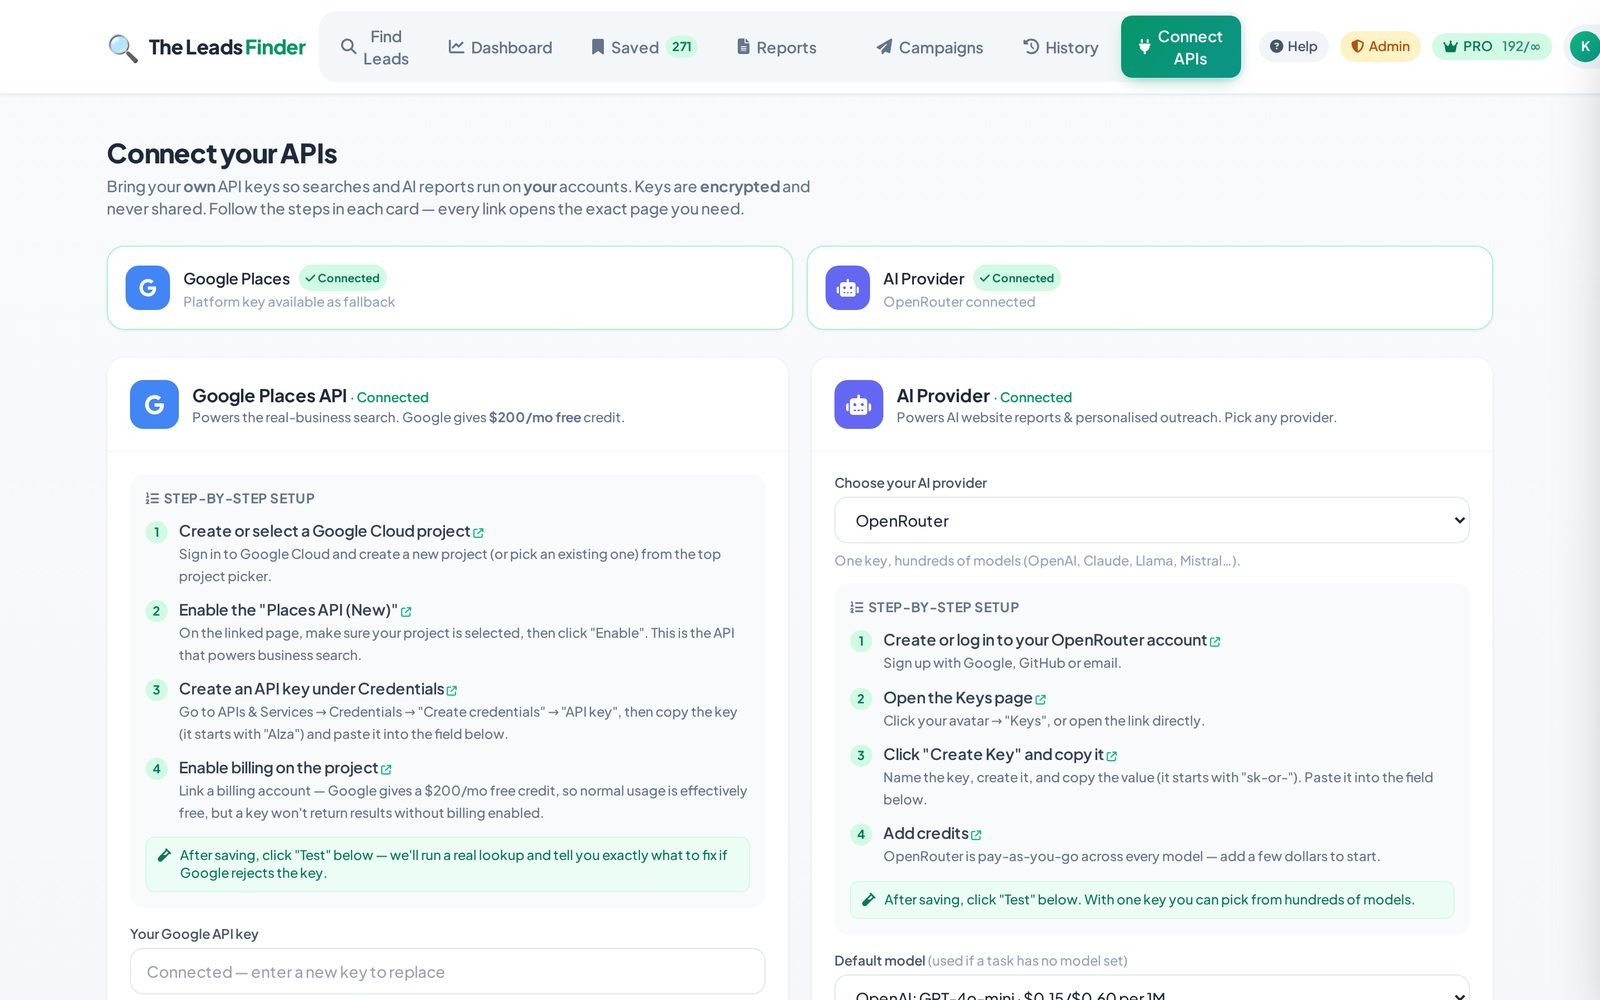This screenshot has height=1000, width=1600.
Task: Open external link icon for OpenRouter account
Action: tap(1215, 642)
